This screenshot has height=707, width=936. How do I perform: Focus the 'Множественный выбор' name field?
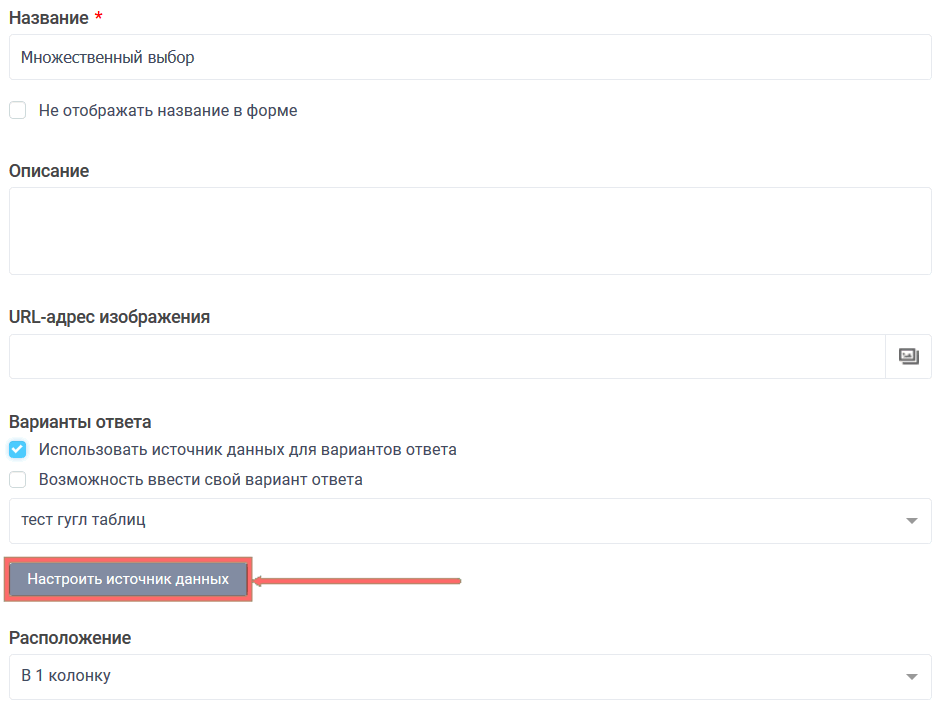tap(470, 58)
